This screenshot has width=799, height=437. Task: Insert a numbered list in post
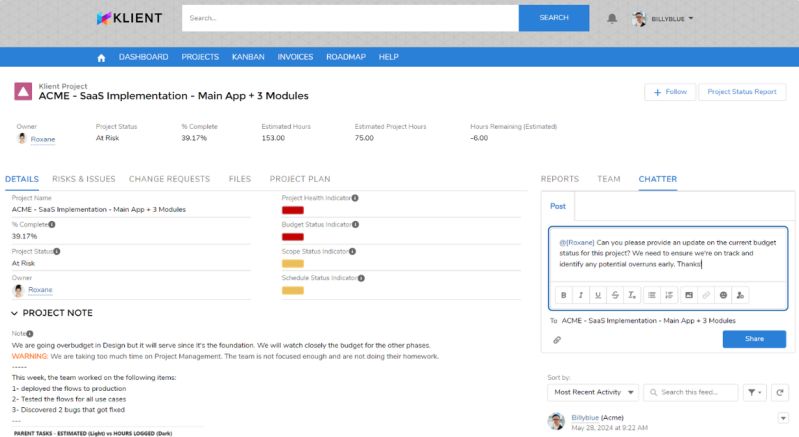point(669,295)
